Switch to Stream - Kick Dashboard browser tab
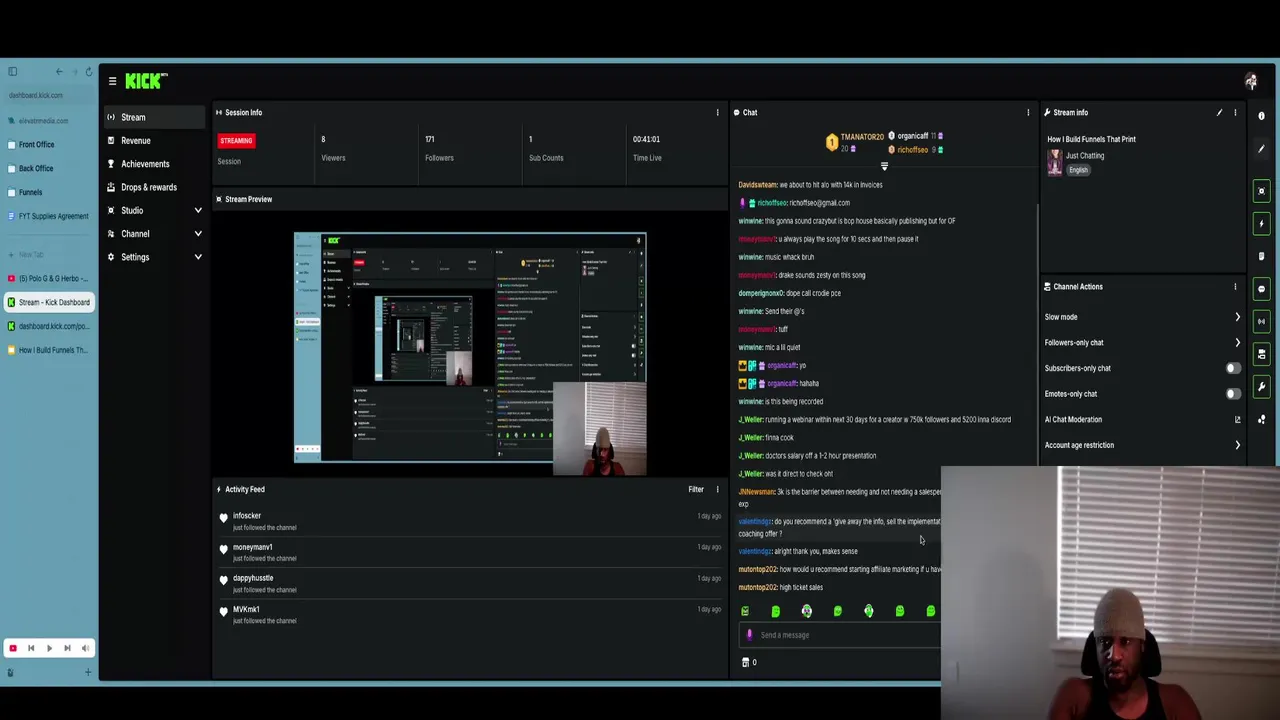 tap(49, 302)
